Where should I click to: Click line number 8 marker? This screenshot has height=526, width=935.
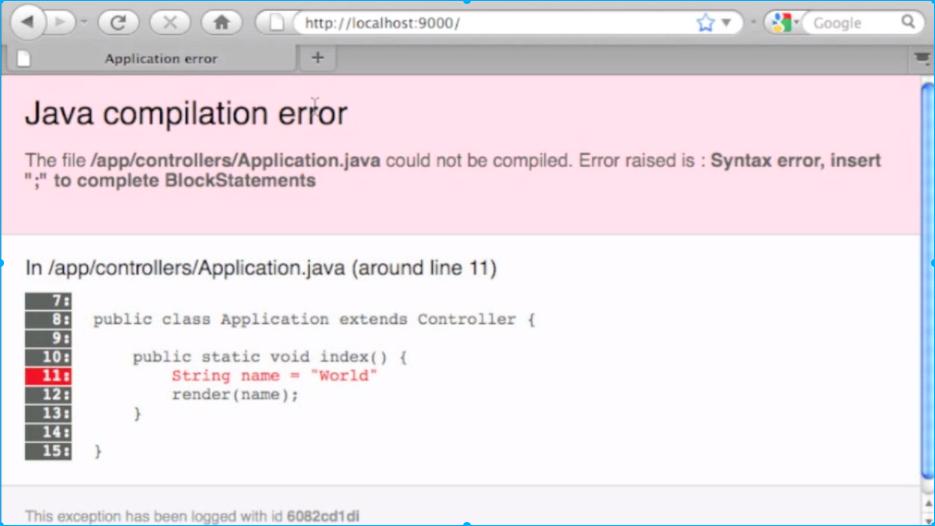[x=48, y=319]
